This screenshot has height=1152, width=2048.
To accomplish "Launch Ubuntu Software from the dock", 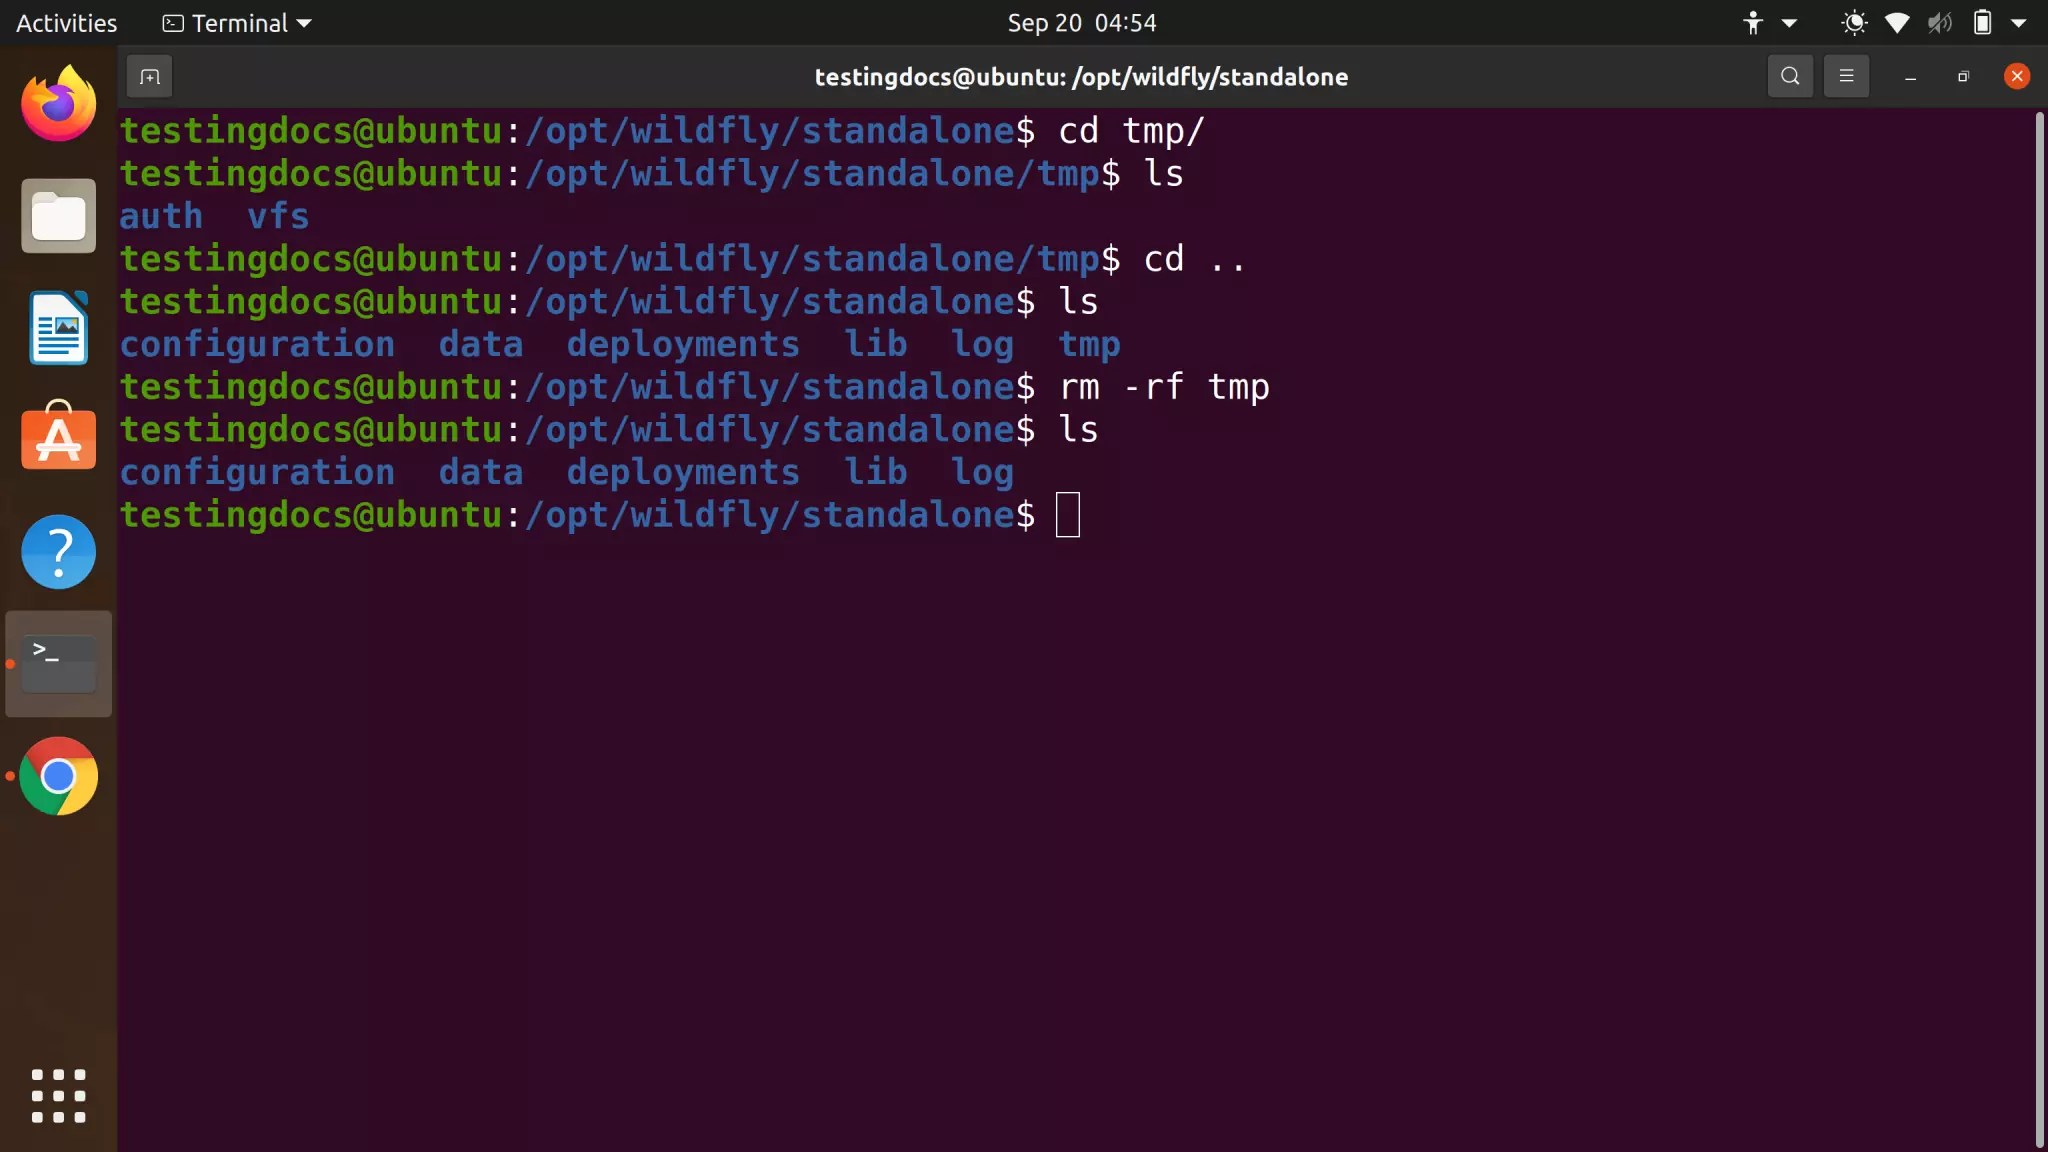I will pos(57,438).
